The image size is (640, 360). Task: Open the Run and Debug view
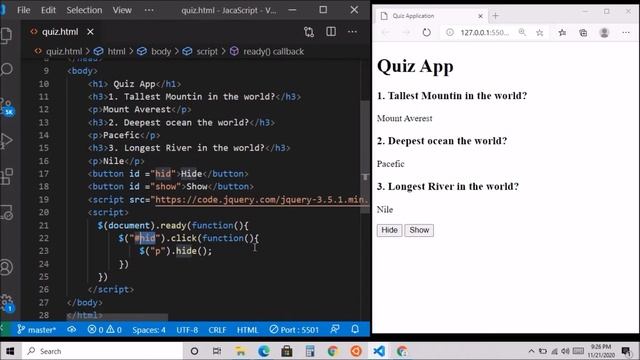[x=6, y=141]
